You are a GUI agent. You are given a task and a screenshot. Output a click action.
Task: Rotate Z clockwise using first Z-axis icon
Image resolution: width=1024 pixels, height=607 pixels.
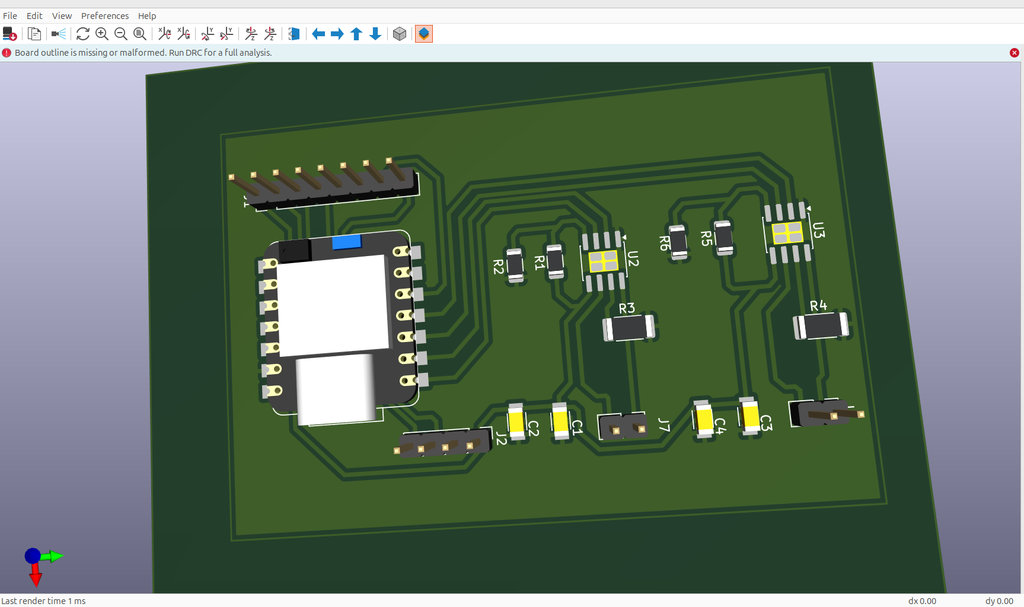coord(251,33)
